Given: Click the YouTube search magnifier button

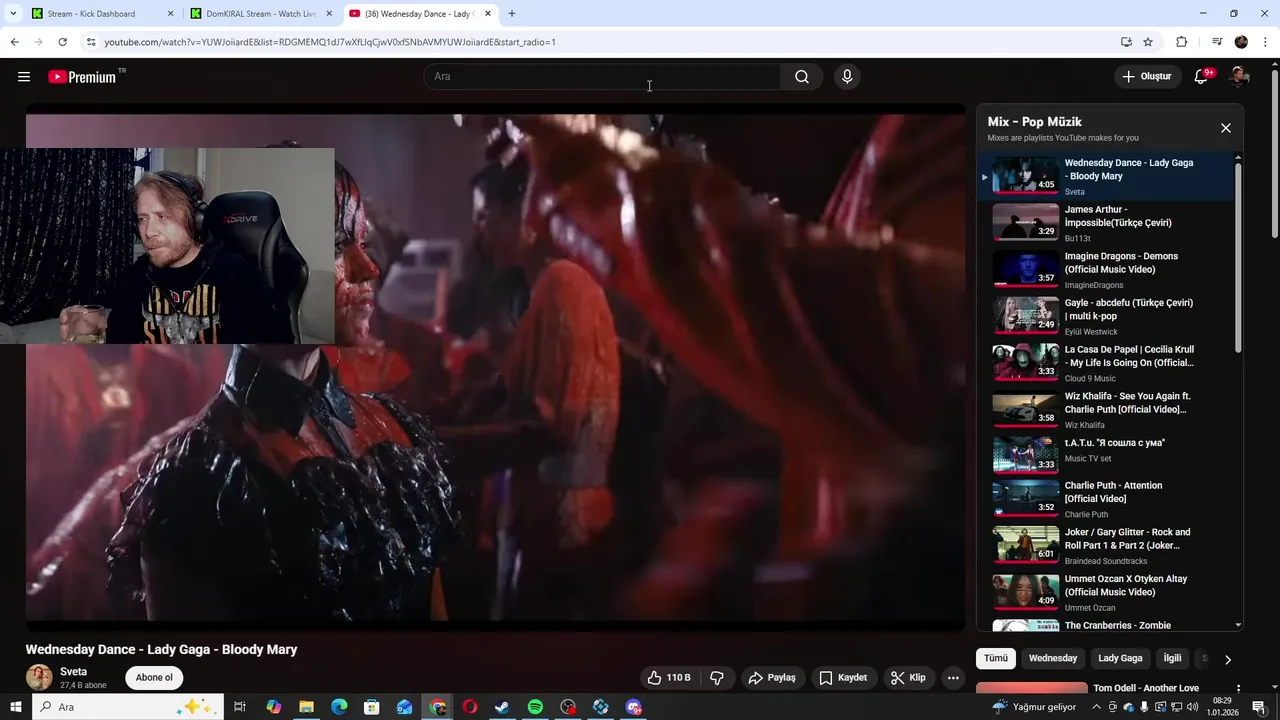Looking at the screenshot, I should click(x=802, y=77).
